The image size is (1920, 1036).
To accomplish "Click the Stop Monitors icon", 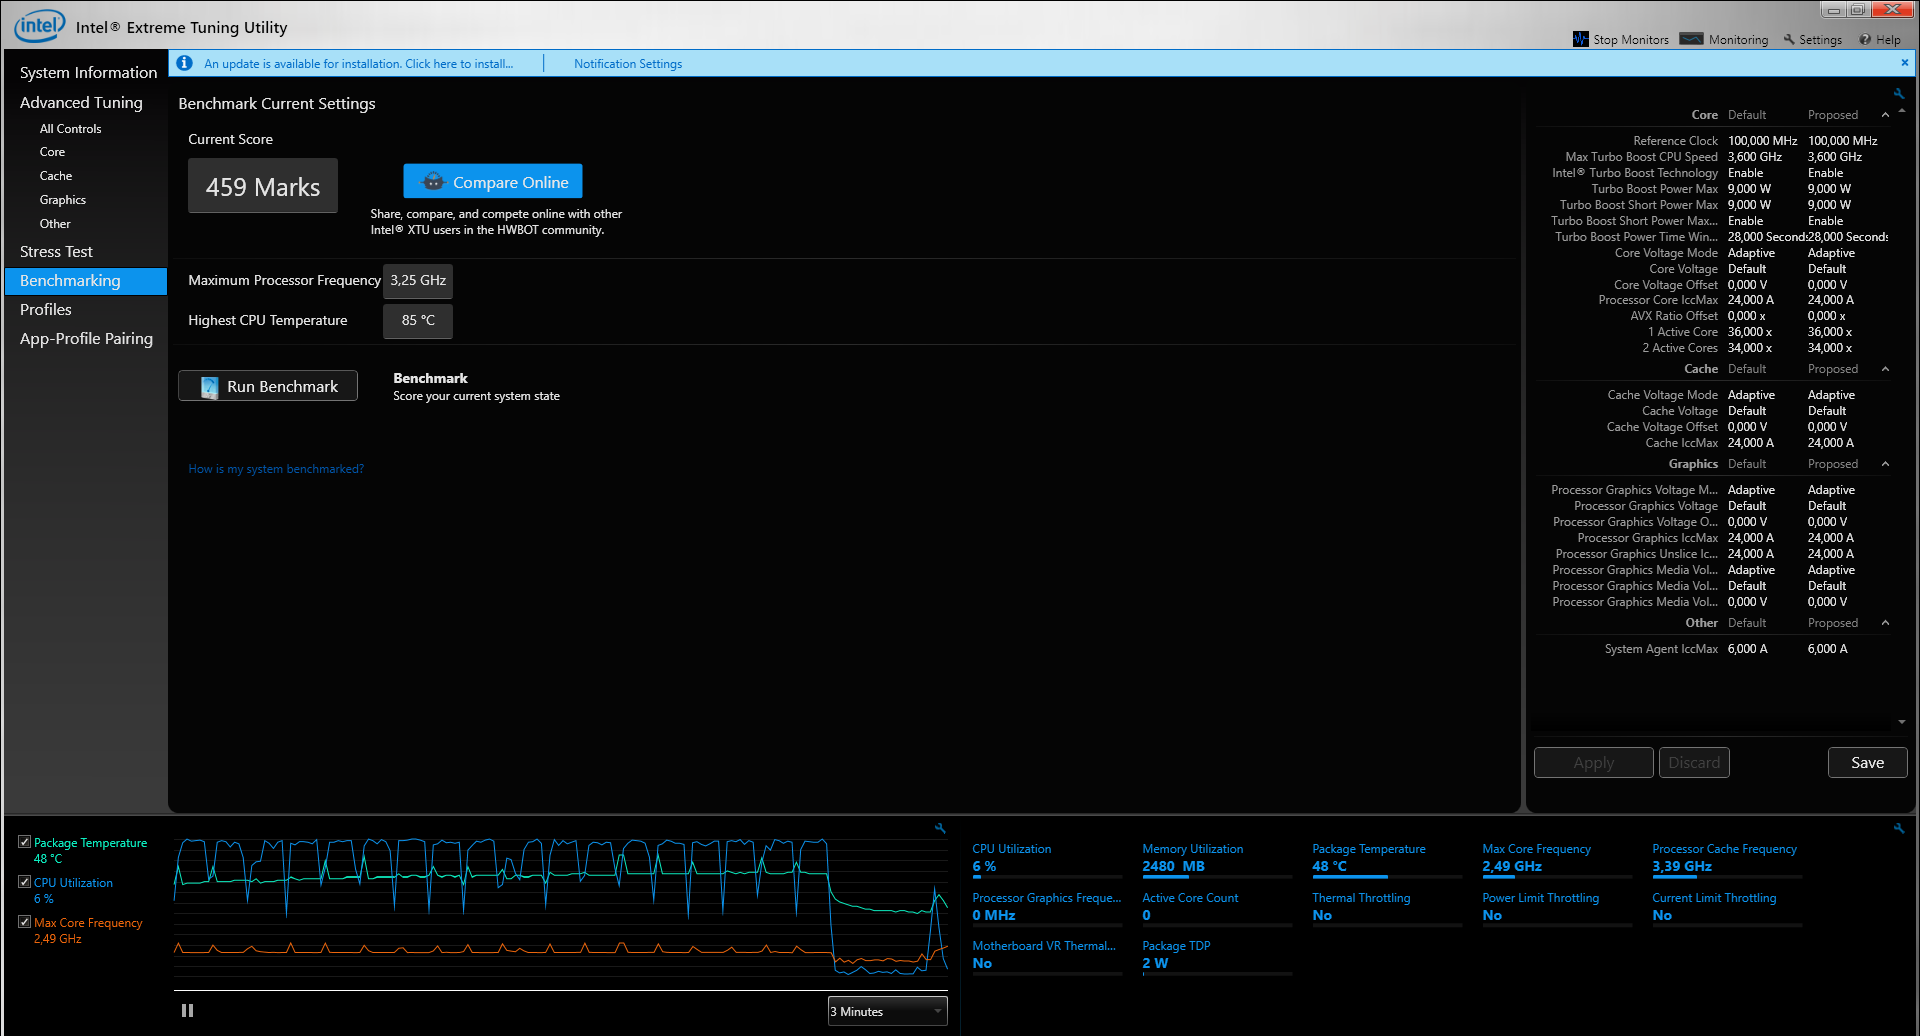I will 1580,40.
